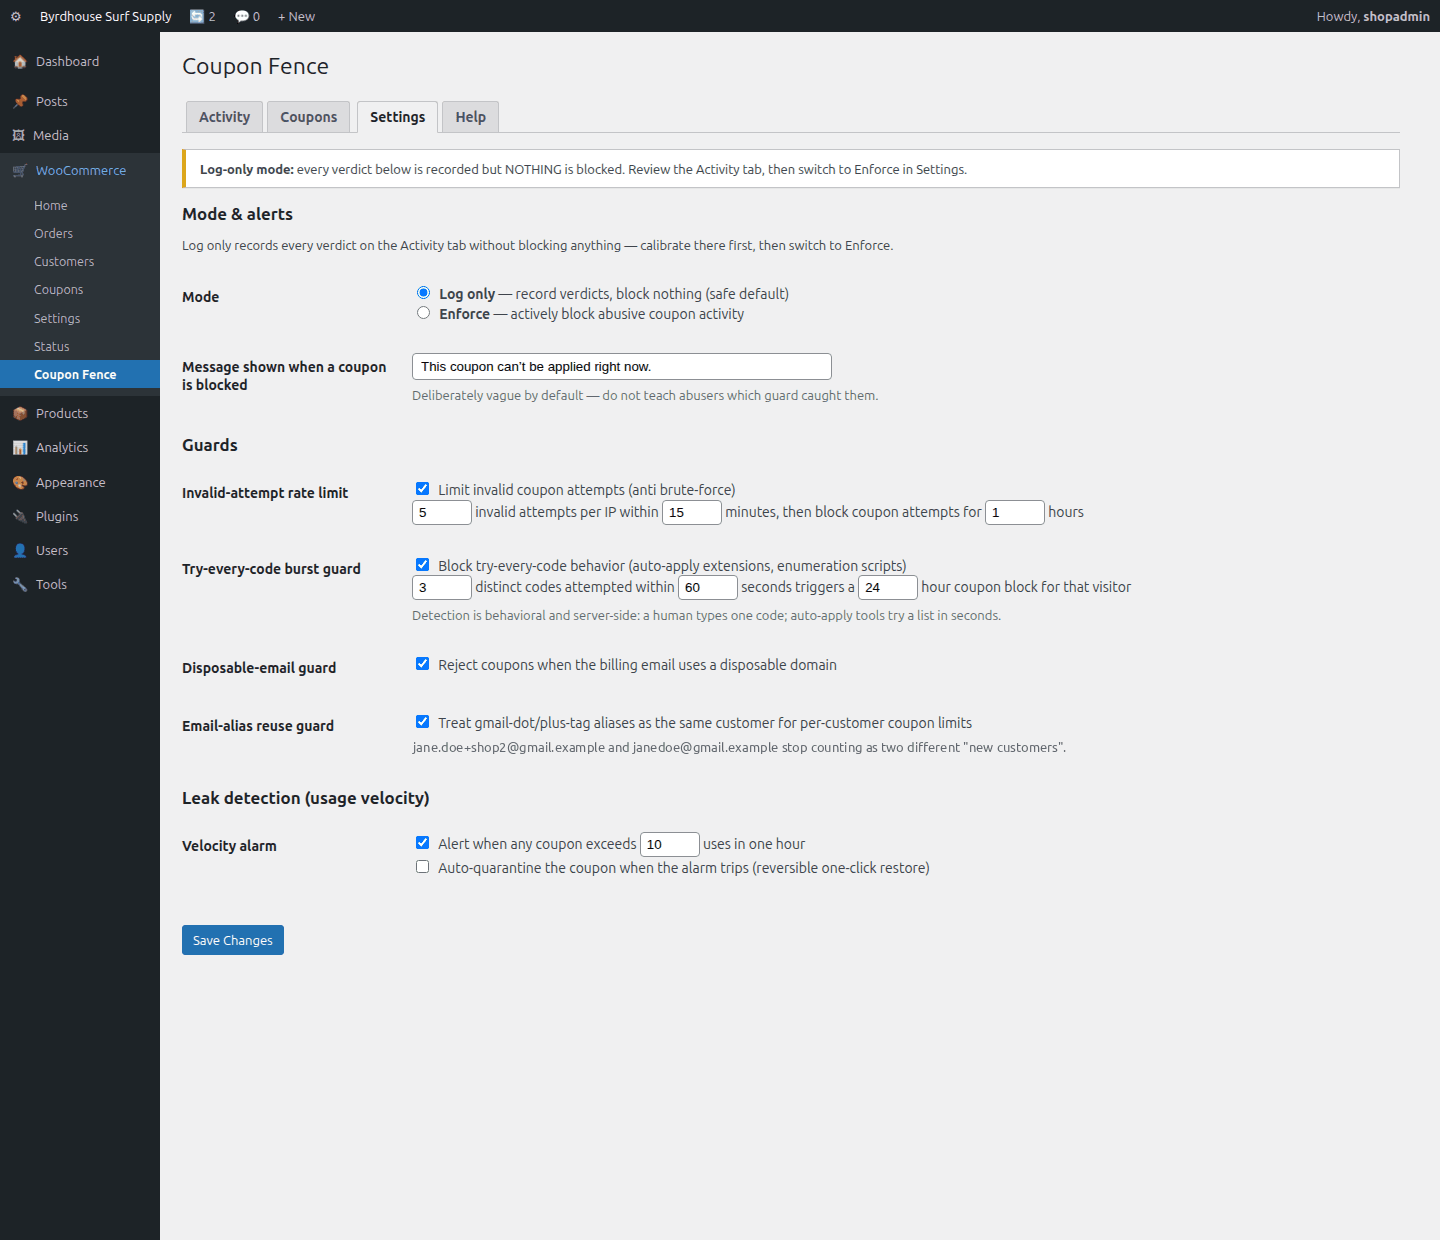The height and width of the screenshot is (1240, 1440).
Task: Toggle Alert when any coupon exceeds checkbox
Action: click(422, 843)
